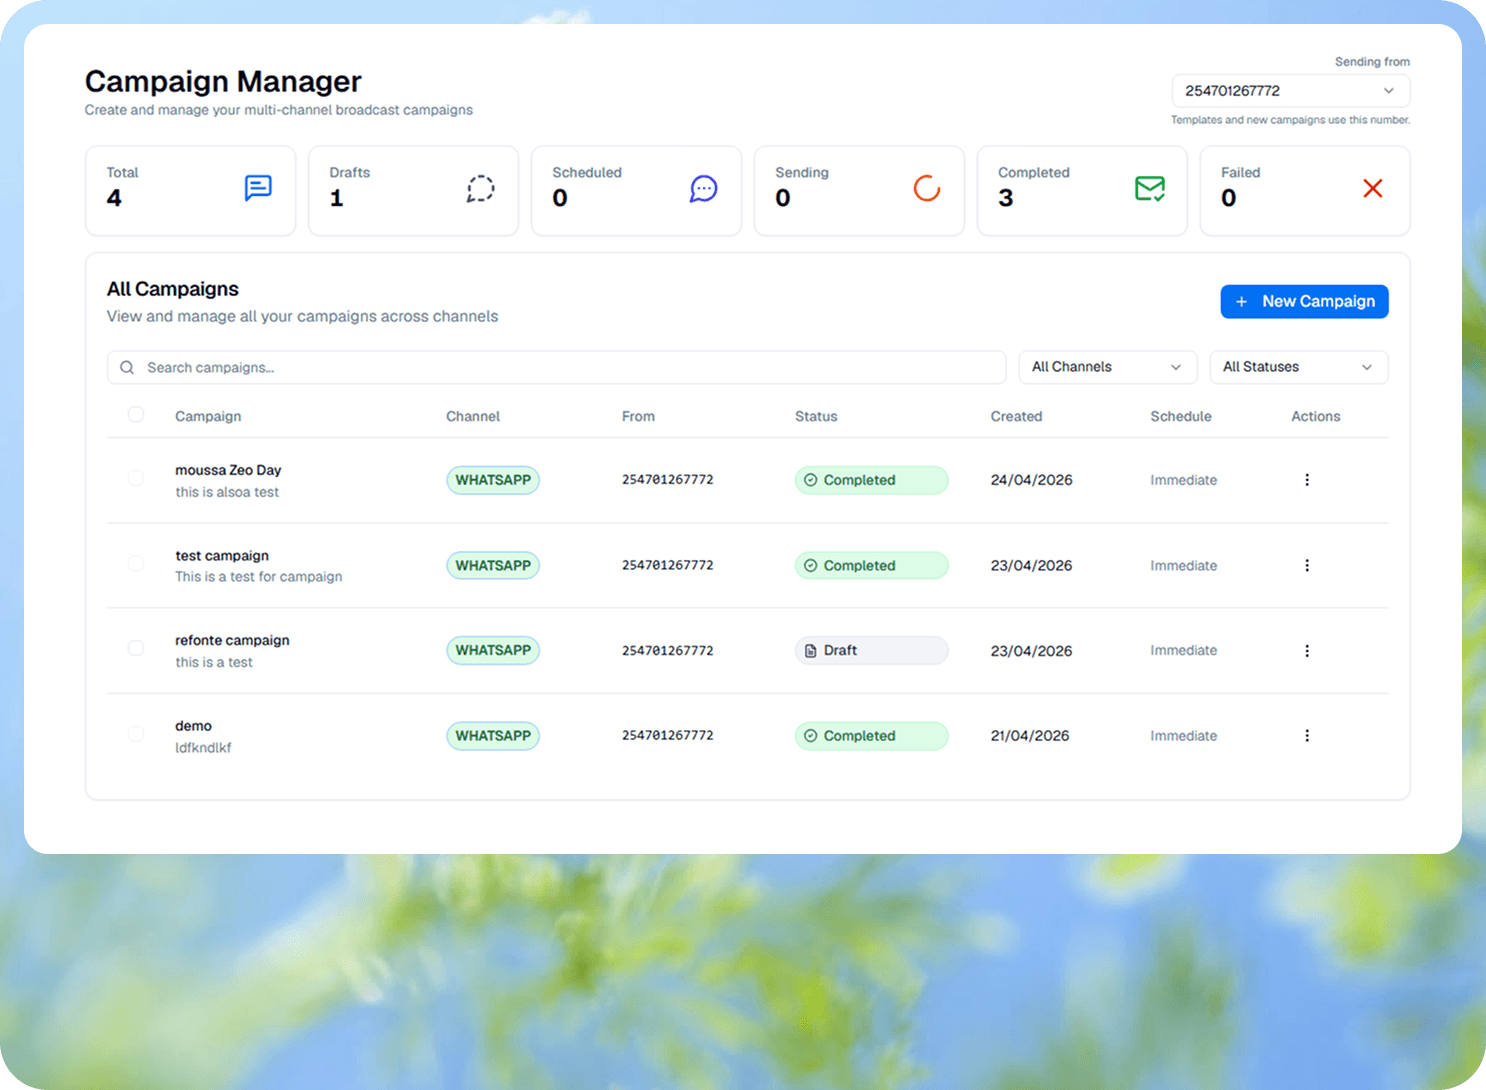Image resolution: width=1486 pixels, height=1090 pixels.
Task: Click Completed status of moussa Zeo Day
Action: coord(871,480)
